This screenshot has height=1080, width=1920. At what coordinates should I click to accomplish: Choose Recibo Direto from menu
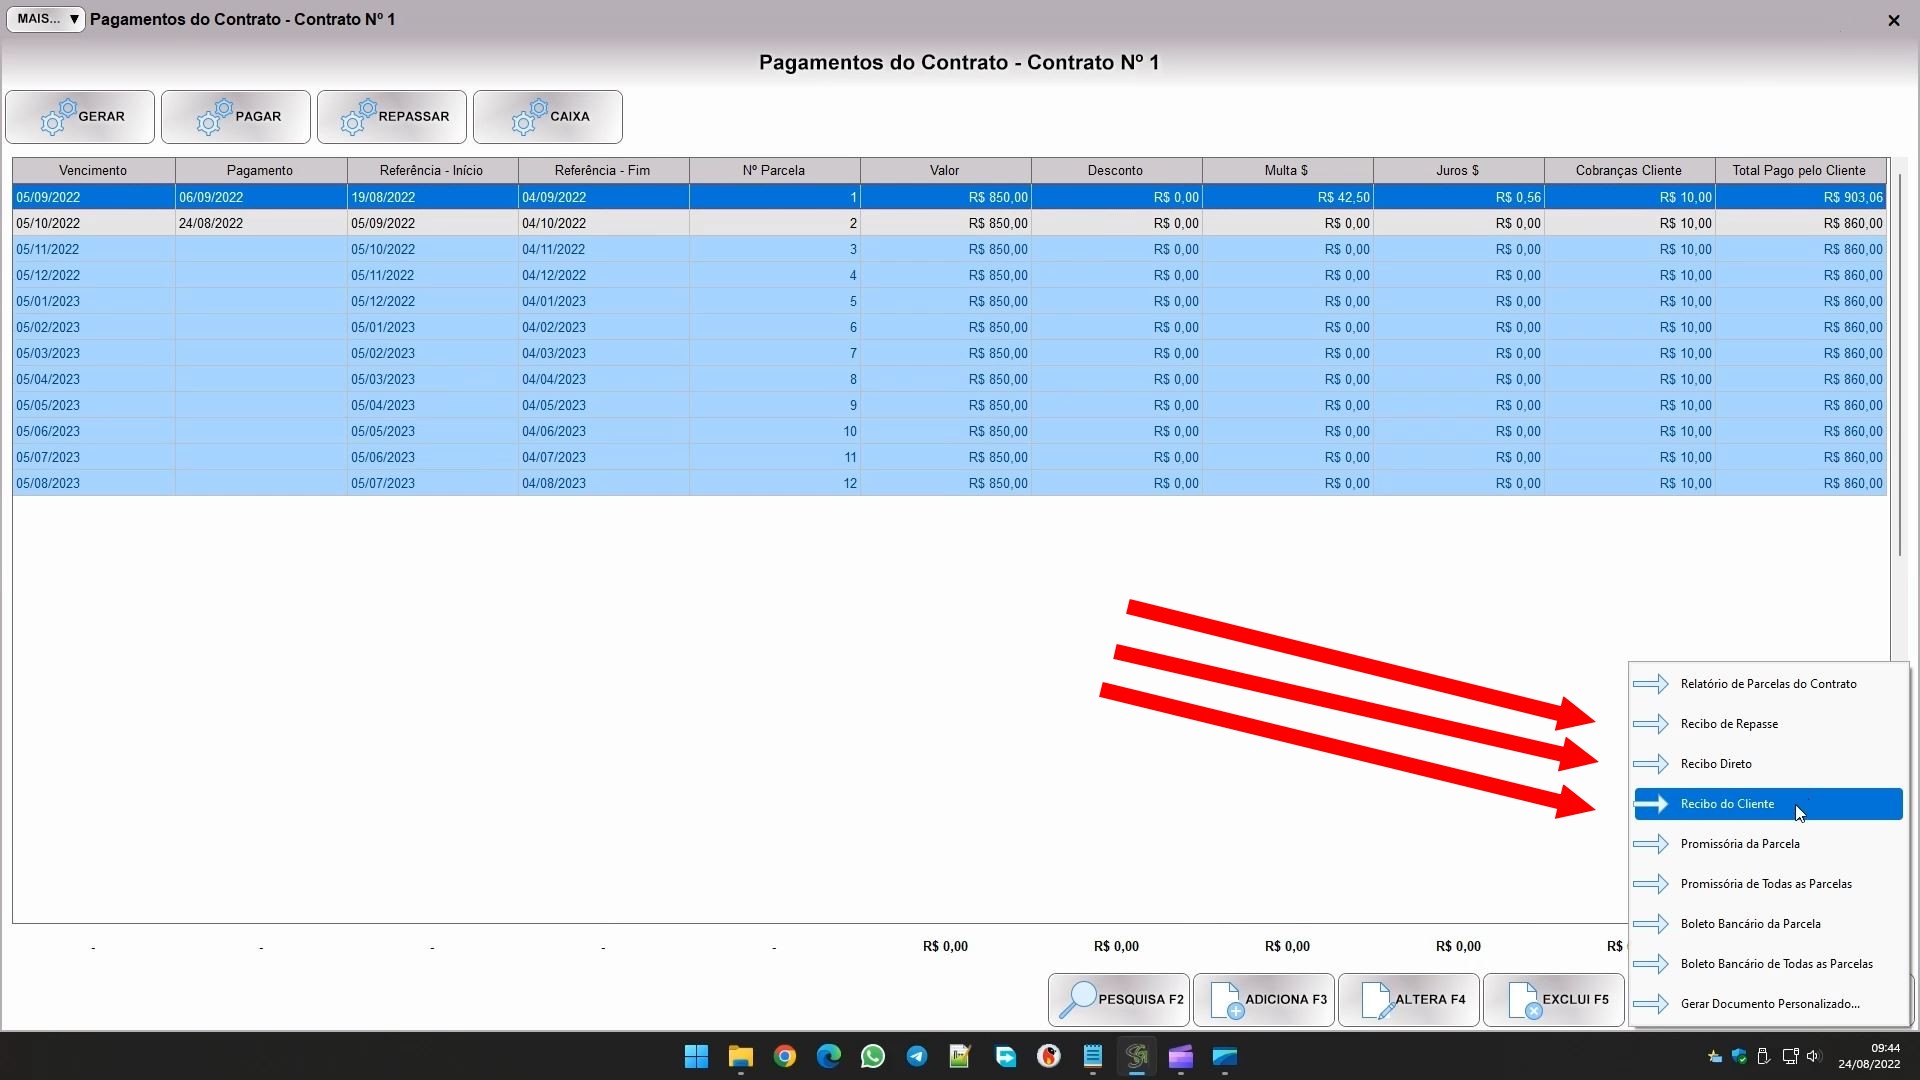tap(1716, 764)
